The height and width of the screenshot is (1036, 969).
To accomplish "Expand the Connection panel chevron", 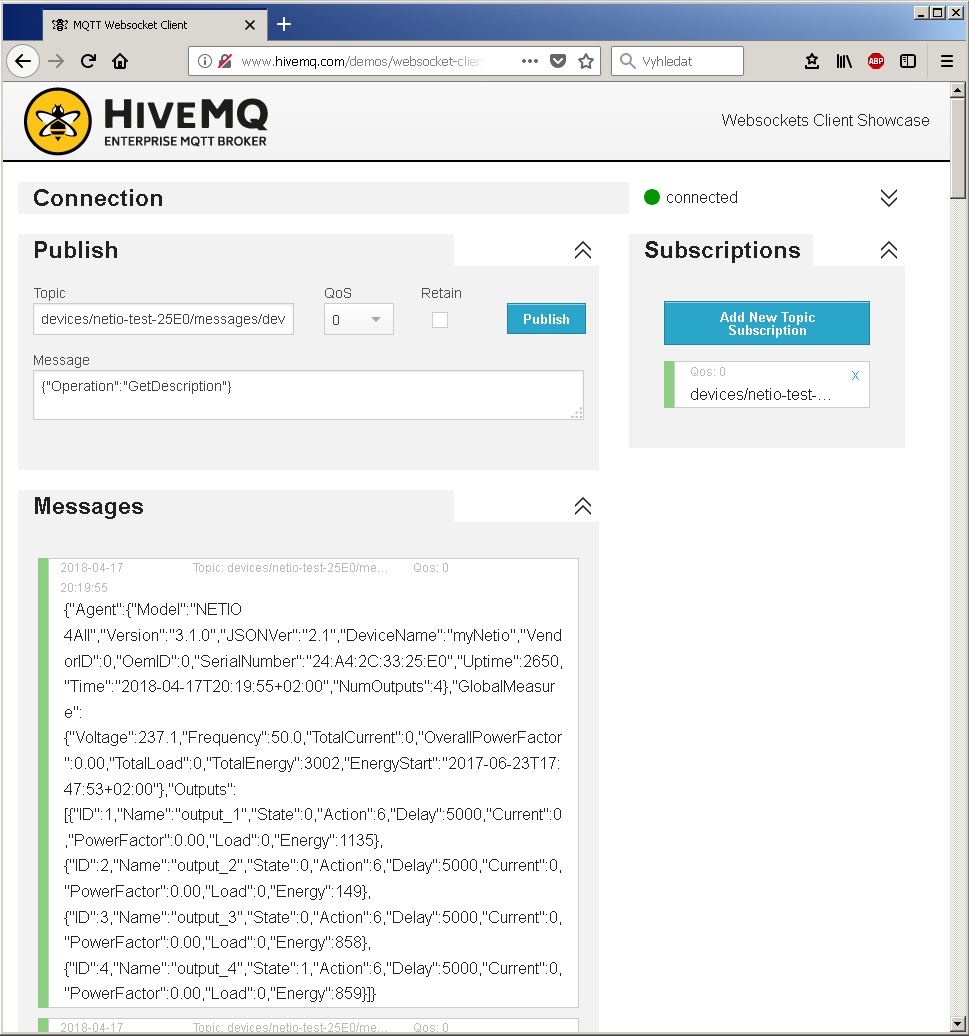I will click(x=889, y=198).
